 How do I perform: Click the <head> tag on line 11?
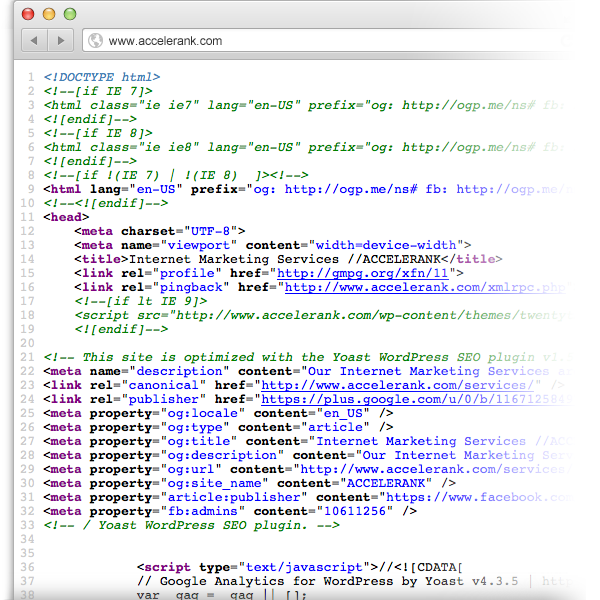(x=66, y=217)
